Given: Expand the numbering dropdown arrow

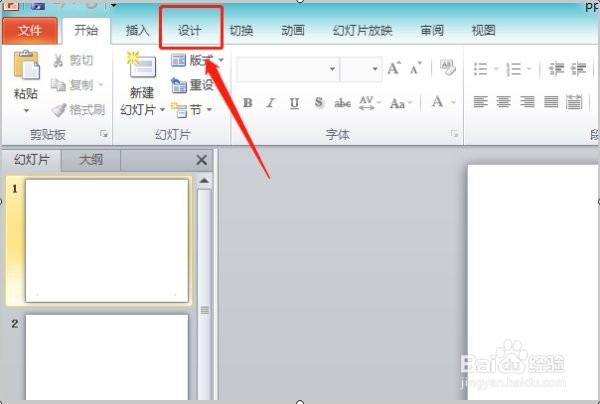Looking at the screenshot, I should tap(529, 69).
